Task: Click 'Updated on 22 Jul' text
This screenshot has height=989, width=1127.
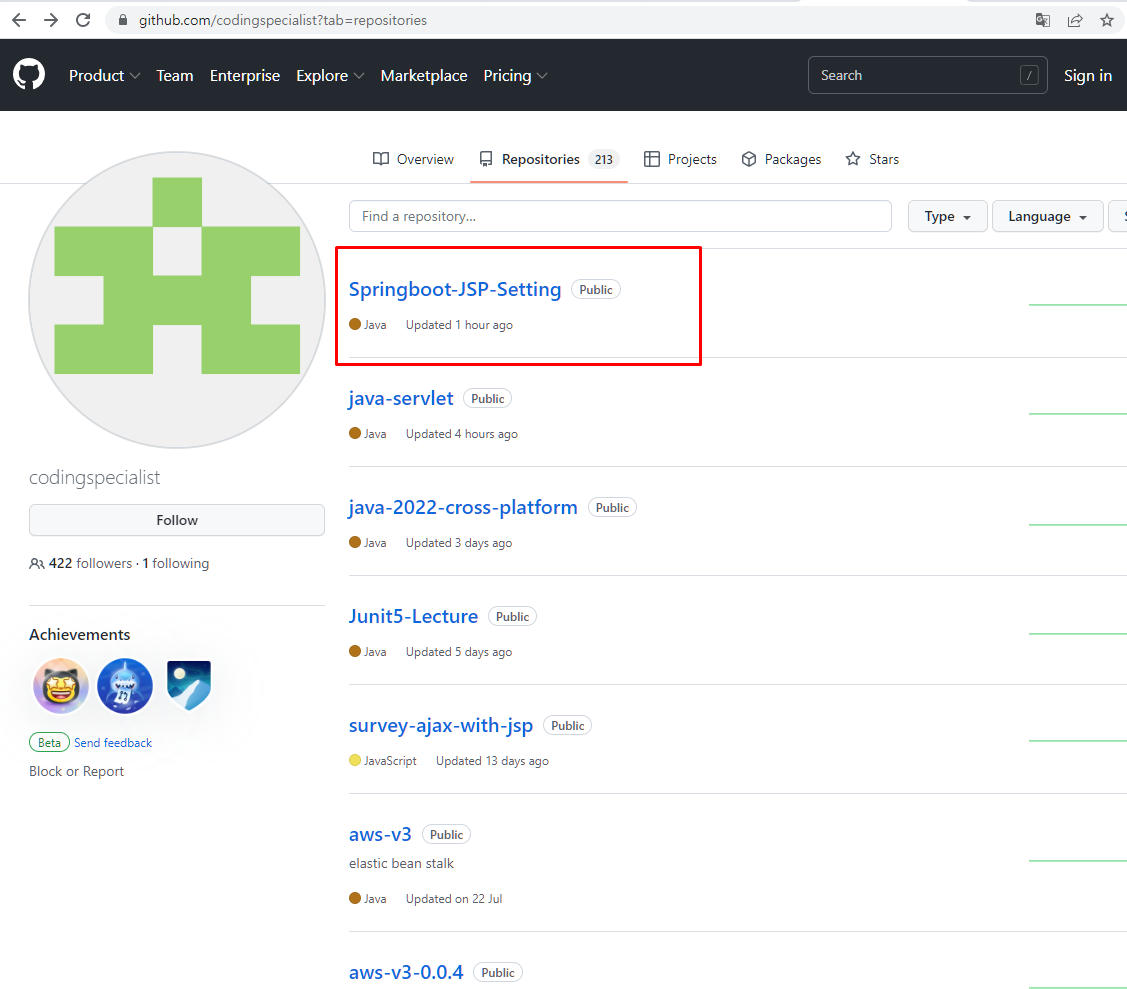Action: tap(454, 899)
